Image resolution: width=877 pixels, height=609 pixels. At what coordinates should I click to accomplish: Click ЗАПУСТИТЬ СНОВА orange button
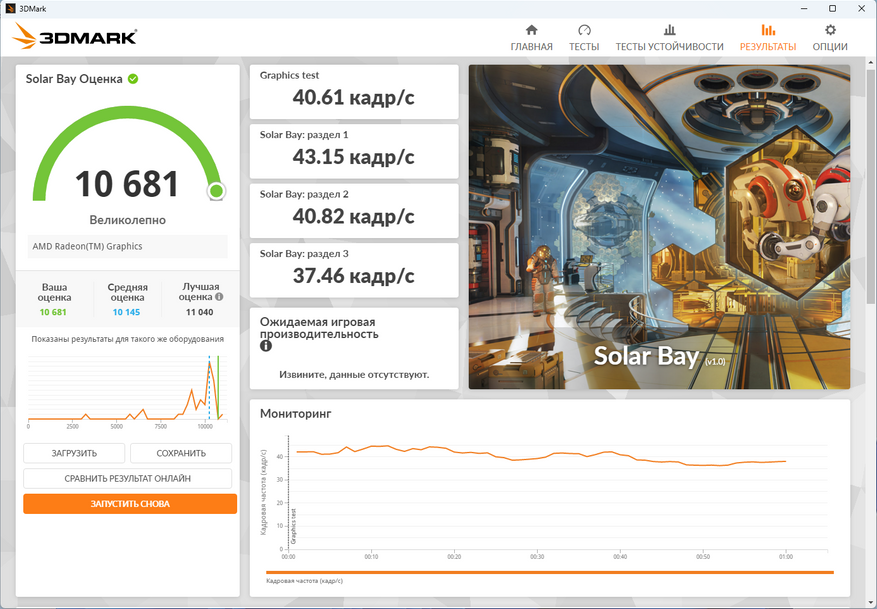coord(130,504)
